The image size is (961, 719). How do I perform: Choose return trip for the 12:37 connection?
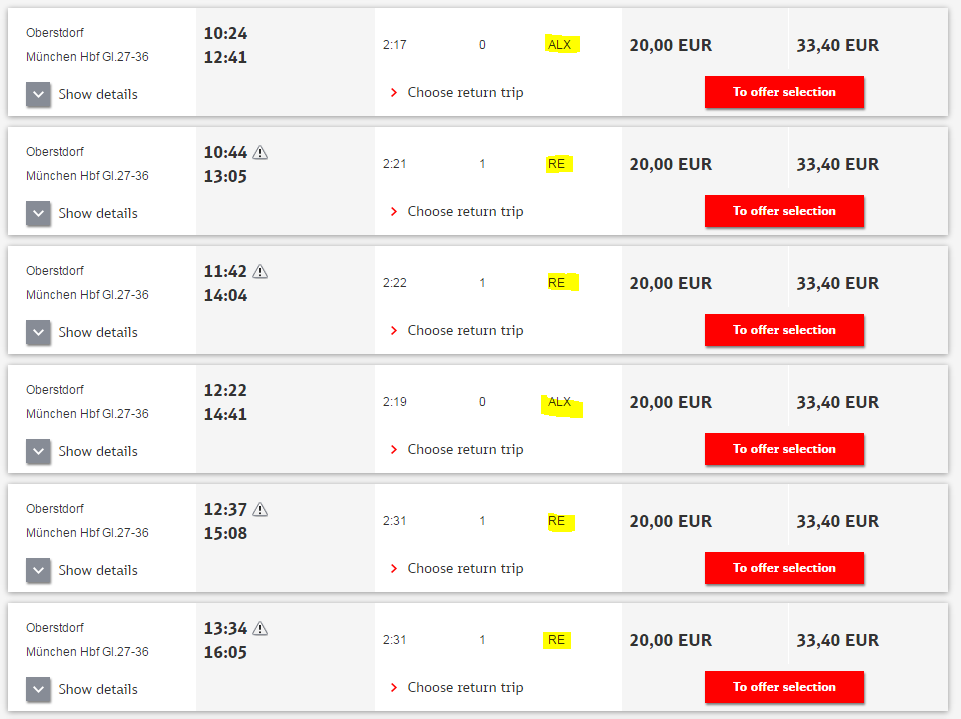[465, 568]
